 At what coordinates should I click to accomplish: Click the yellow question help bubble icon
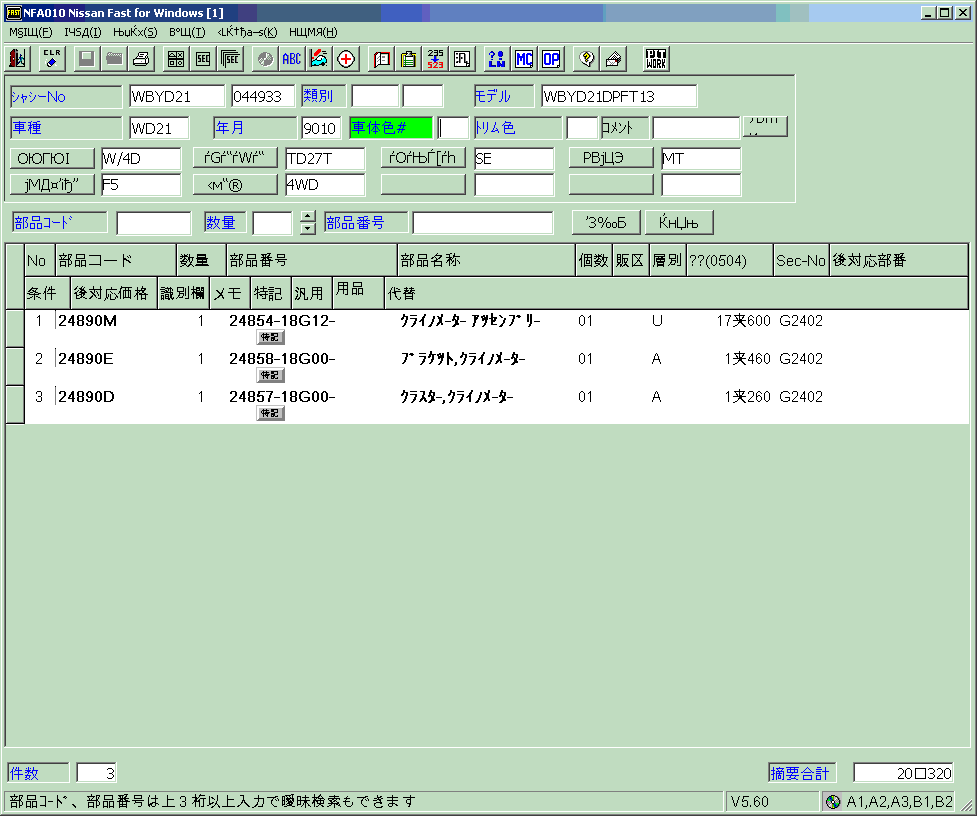pyautogui.click(x=586, y=59)
